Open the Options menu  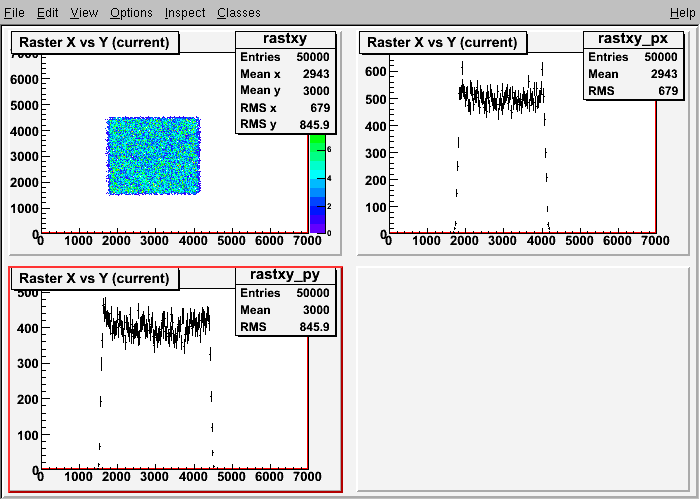coord(131,12)
